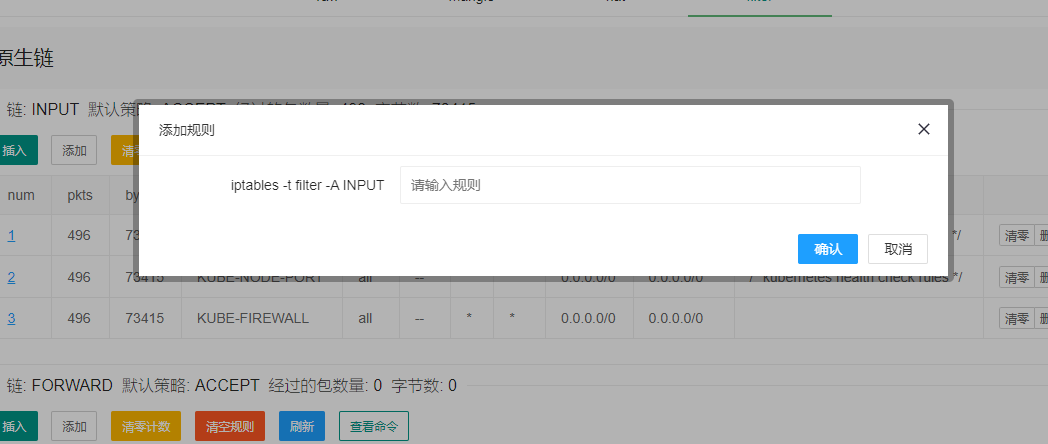
Task: Click the 请输入规则 rule input field
Action: (630, 185)
